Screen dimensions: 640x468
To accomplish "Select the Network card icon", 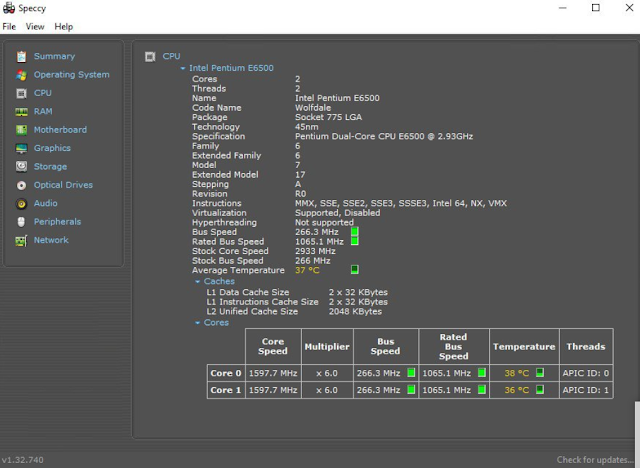I will (21, 241).
